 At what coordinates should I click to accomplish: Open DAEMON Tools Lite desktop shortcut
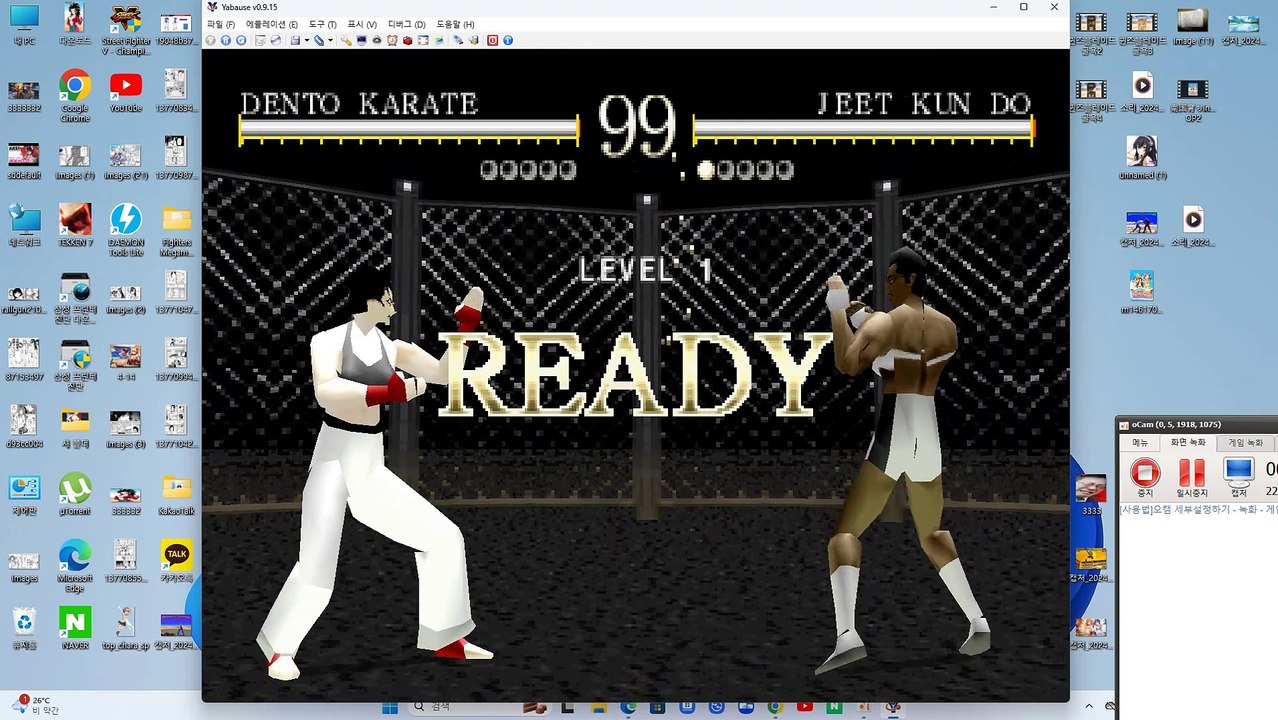(125, 229)
